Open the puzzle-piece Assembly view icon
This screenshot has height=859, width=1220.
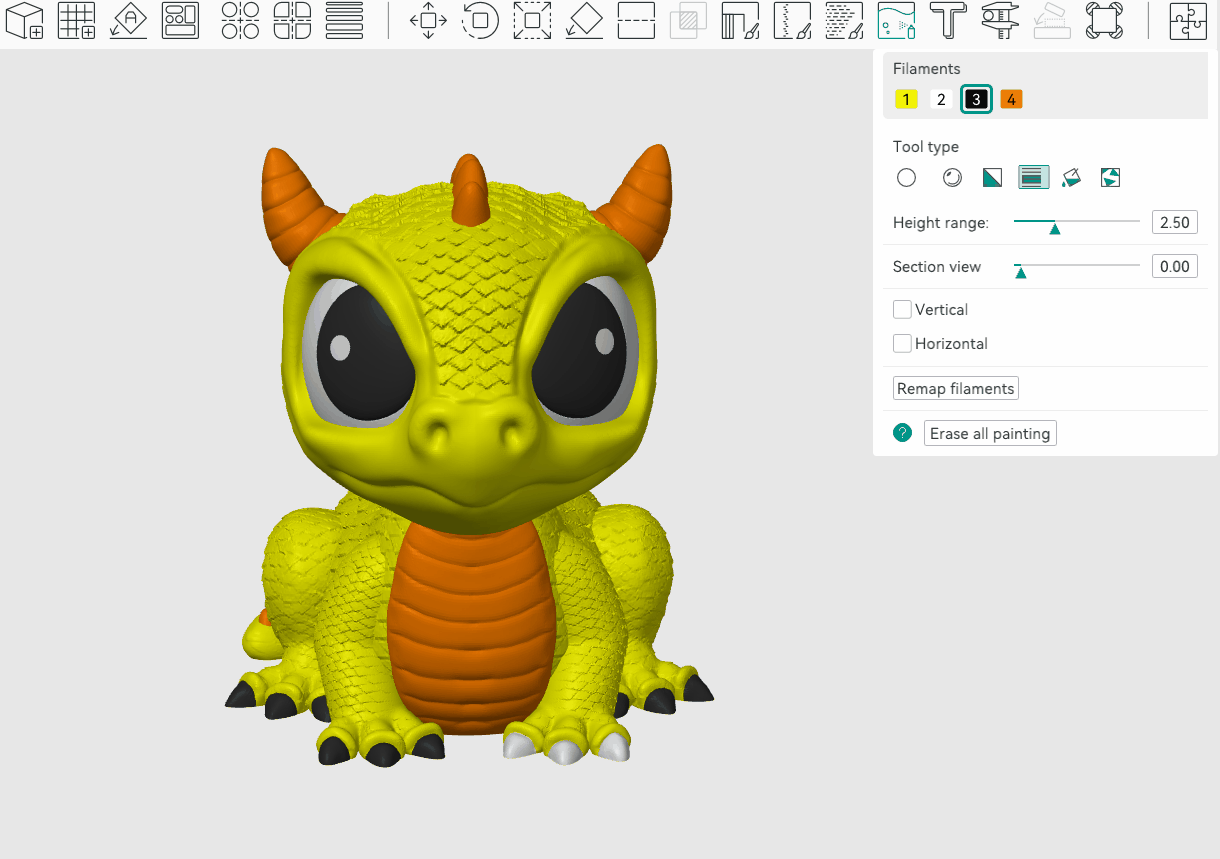1188,20
